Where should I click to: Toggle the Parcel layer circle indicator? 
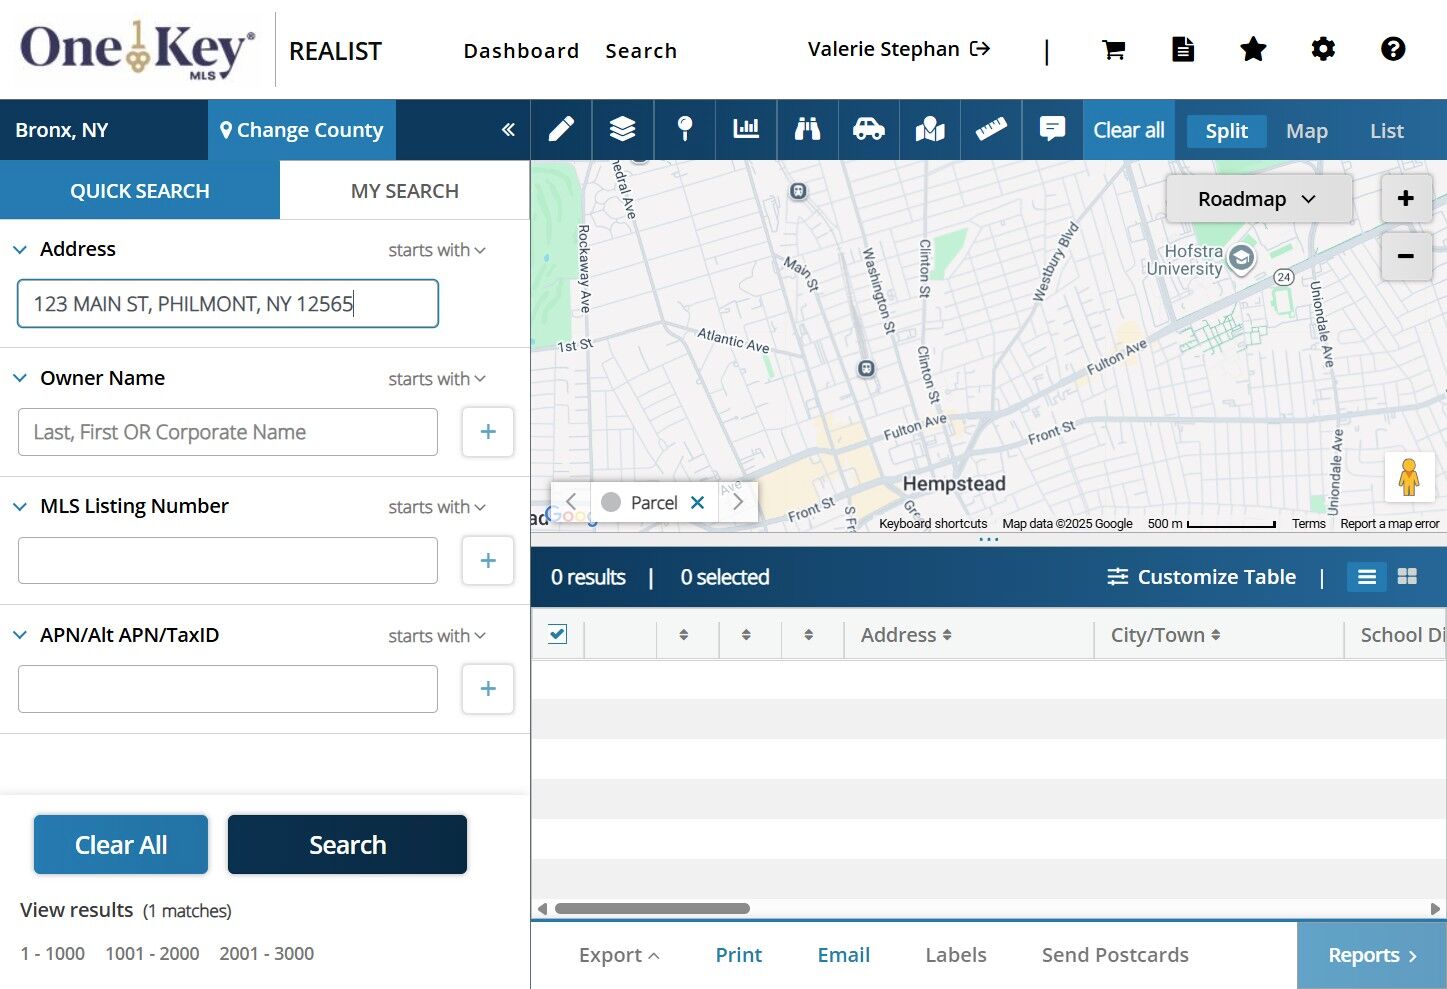pyautogui.click(x=611, y=502)
